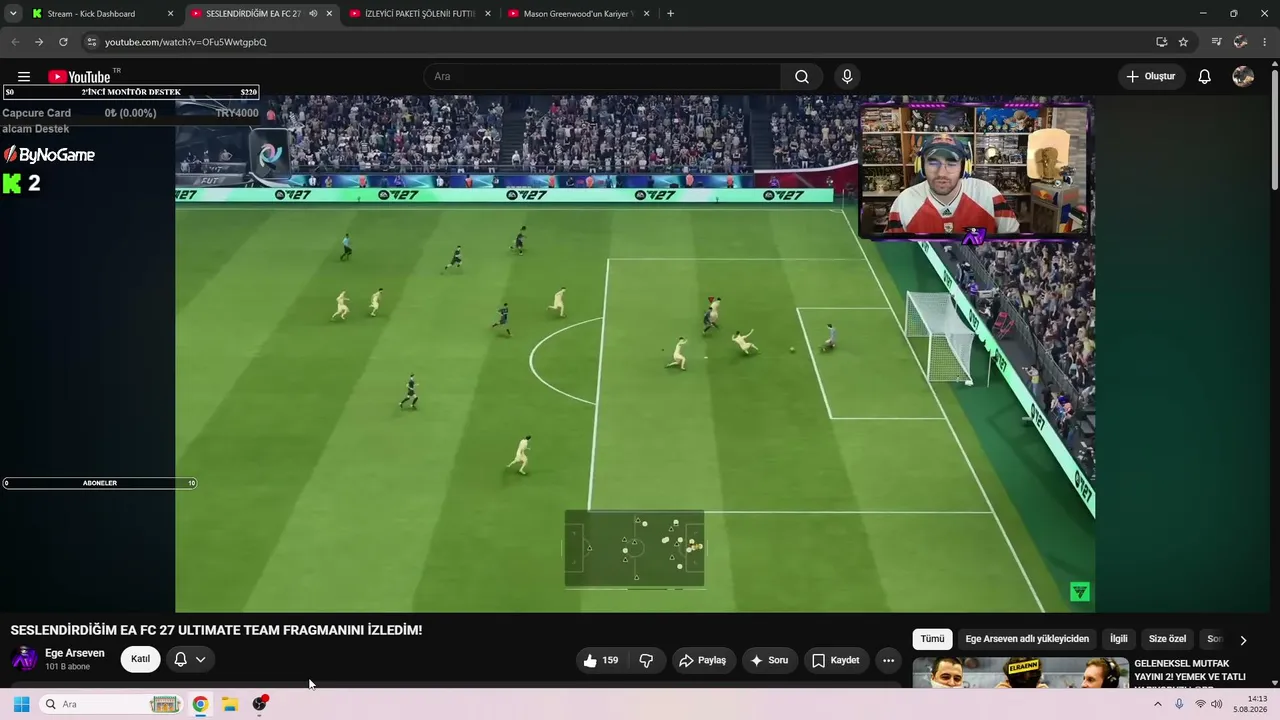Show more filter chips with arrow
The width and height of the screenshot is (1280, 720).
(x=1243, y=640)
